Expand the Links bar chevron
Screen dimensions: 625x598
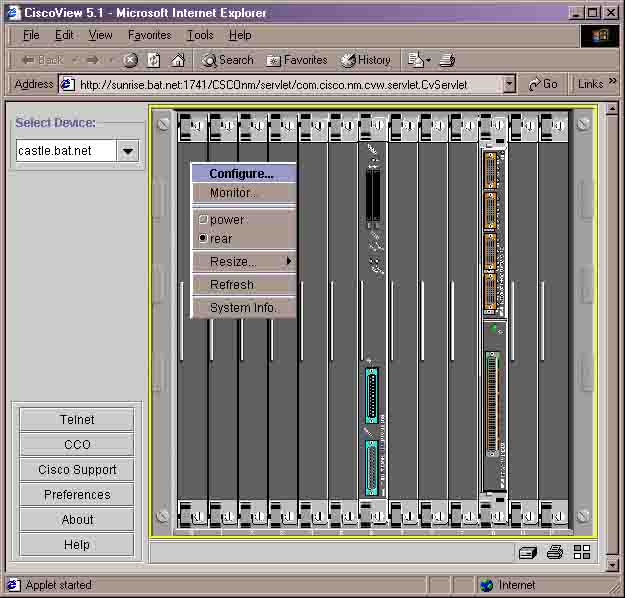point(613,81)
